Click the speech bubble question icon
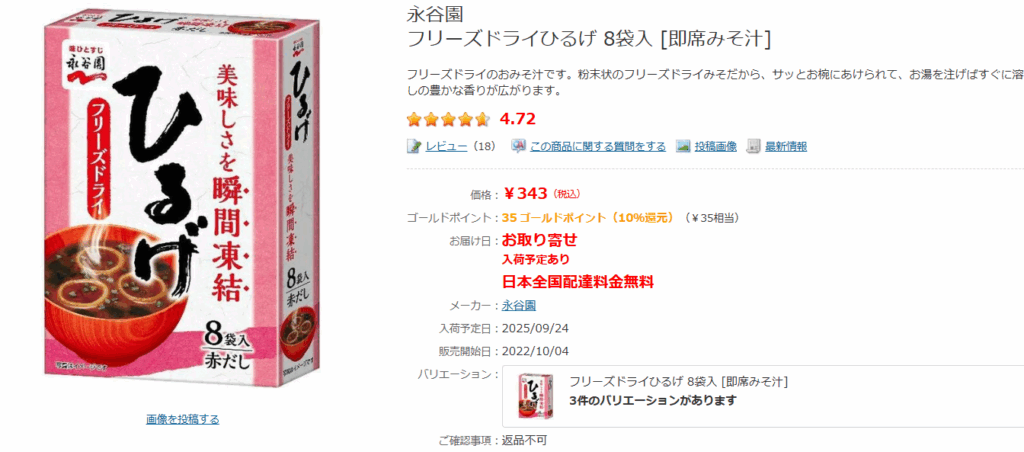Image resolution: width=1024 pixels, height=452 pixels. click(519, 146)
